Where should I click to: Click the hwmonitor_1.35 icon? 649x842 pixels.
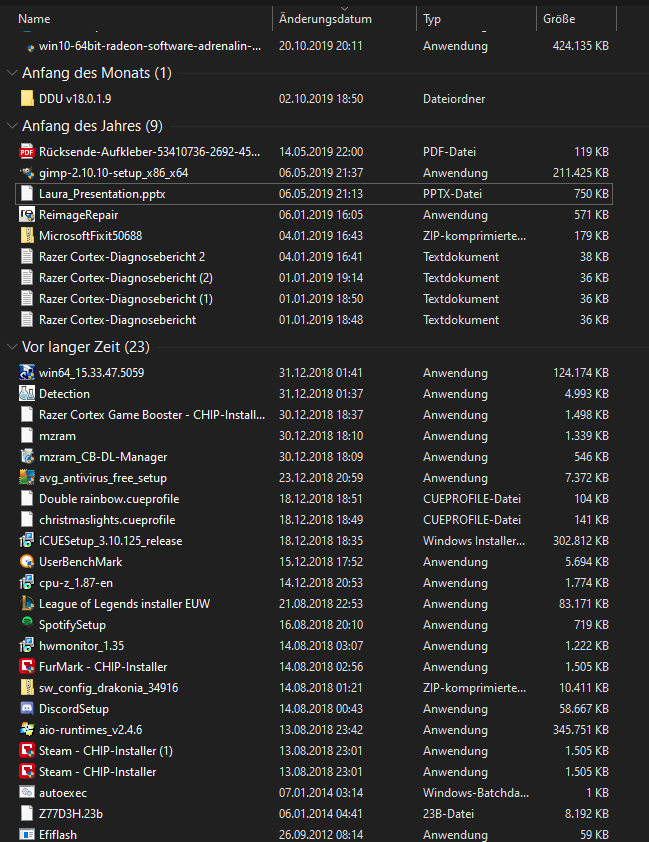pyautogui.click(x=27, y=645)
